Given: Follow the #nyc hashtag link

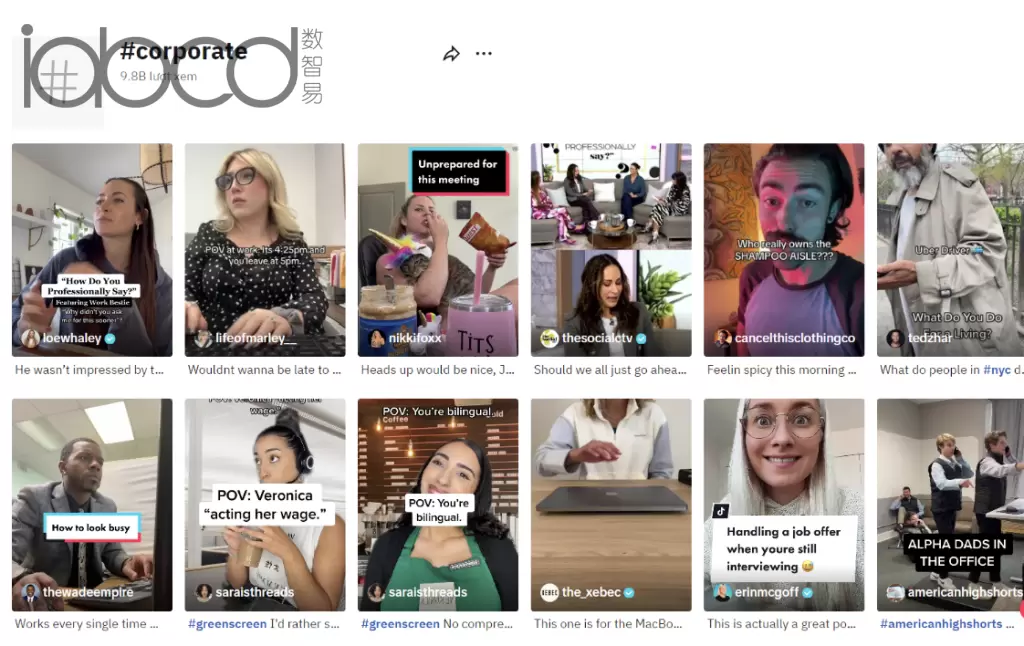Looking at the screenshot, I should click(997, 370).
